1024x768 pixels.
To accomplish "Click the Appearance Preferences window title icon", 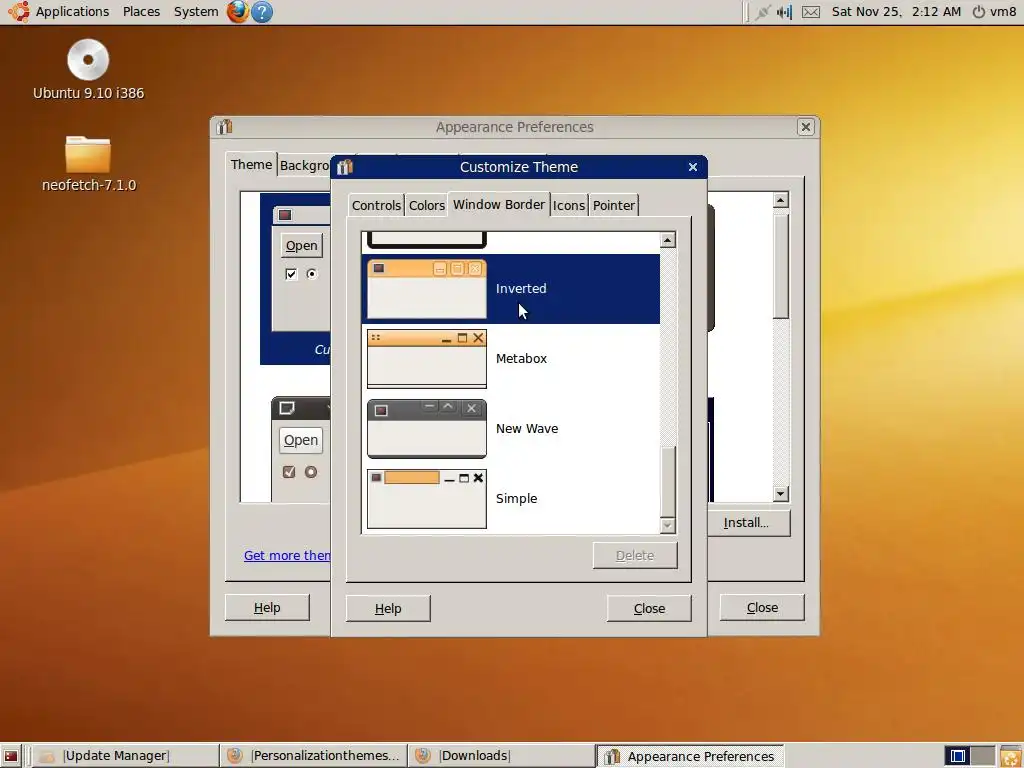I will point(225,127).
